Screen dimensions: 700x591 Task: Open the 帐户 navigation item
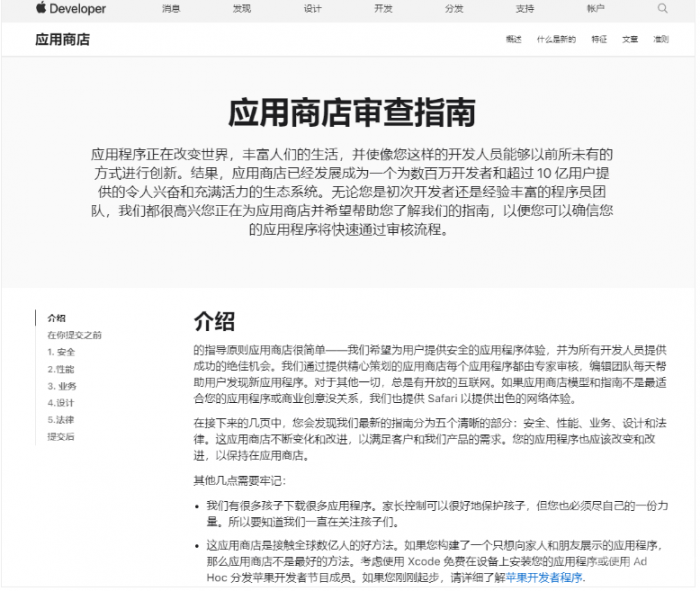coord(596,8)
